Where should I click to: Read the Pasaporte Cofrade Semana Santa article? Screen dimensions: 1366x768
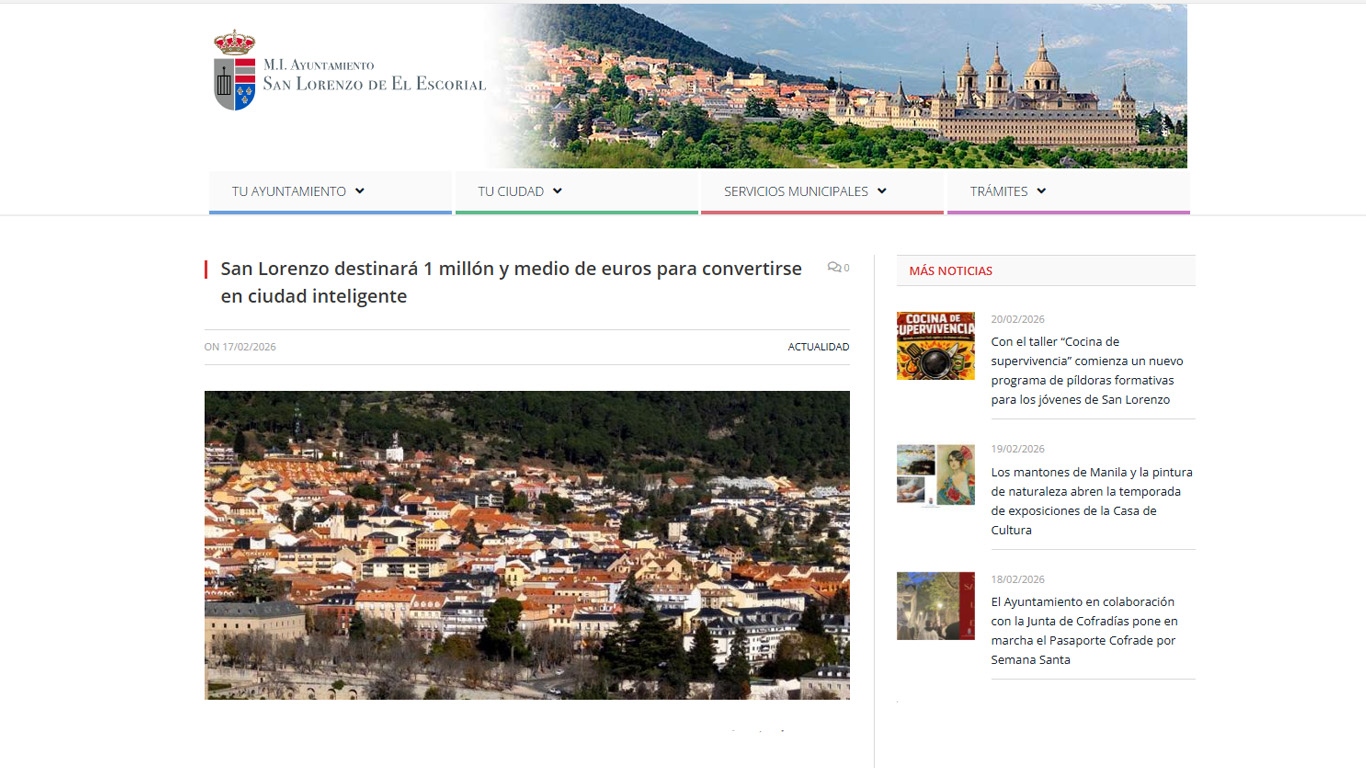[1083, 631]
